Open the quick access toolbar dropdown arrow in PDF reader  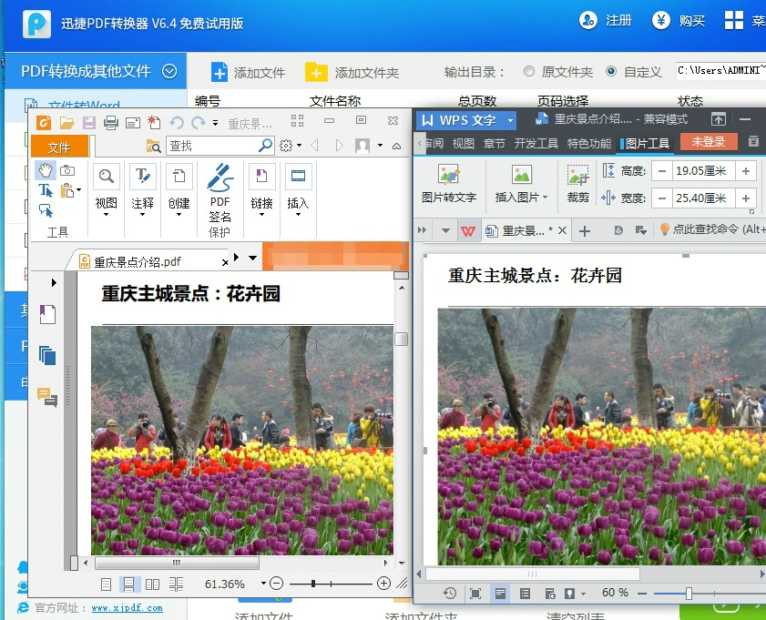click(x=215, y=123)
